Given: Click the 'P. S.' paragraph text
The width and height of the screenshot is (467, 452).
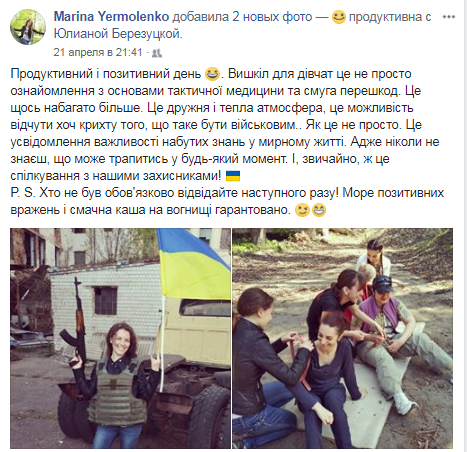Looking at the screenshot, I should tap(227, 201).
